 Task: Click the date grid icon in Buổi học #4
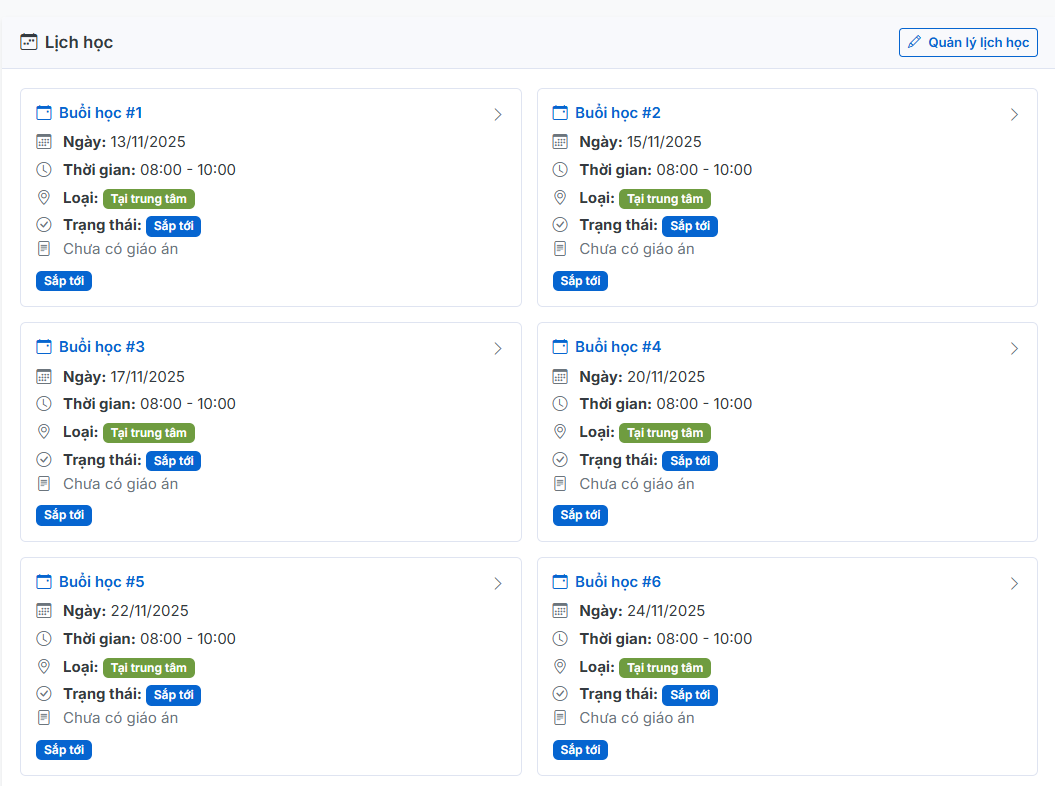pyautogui.click(x=560, y=377)
